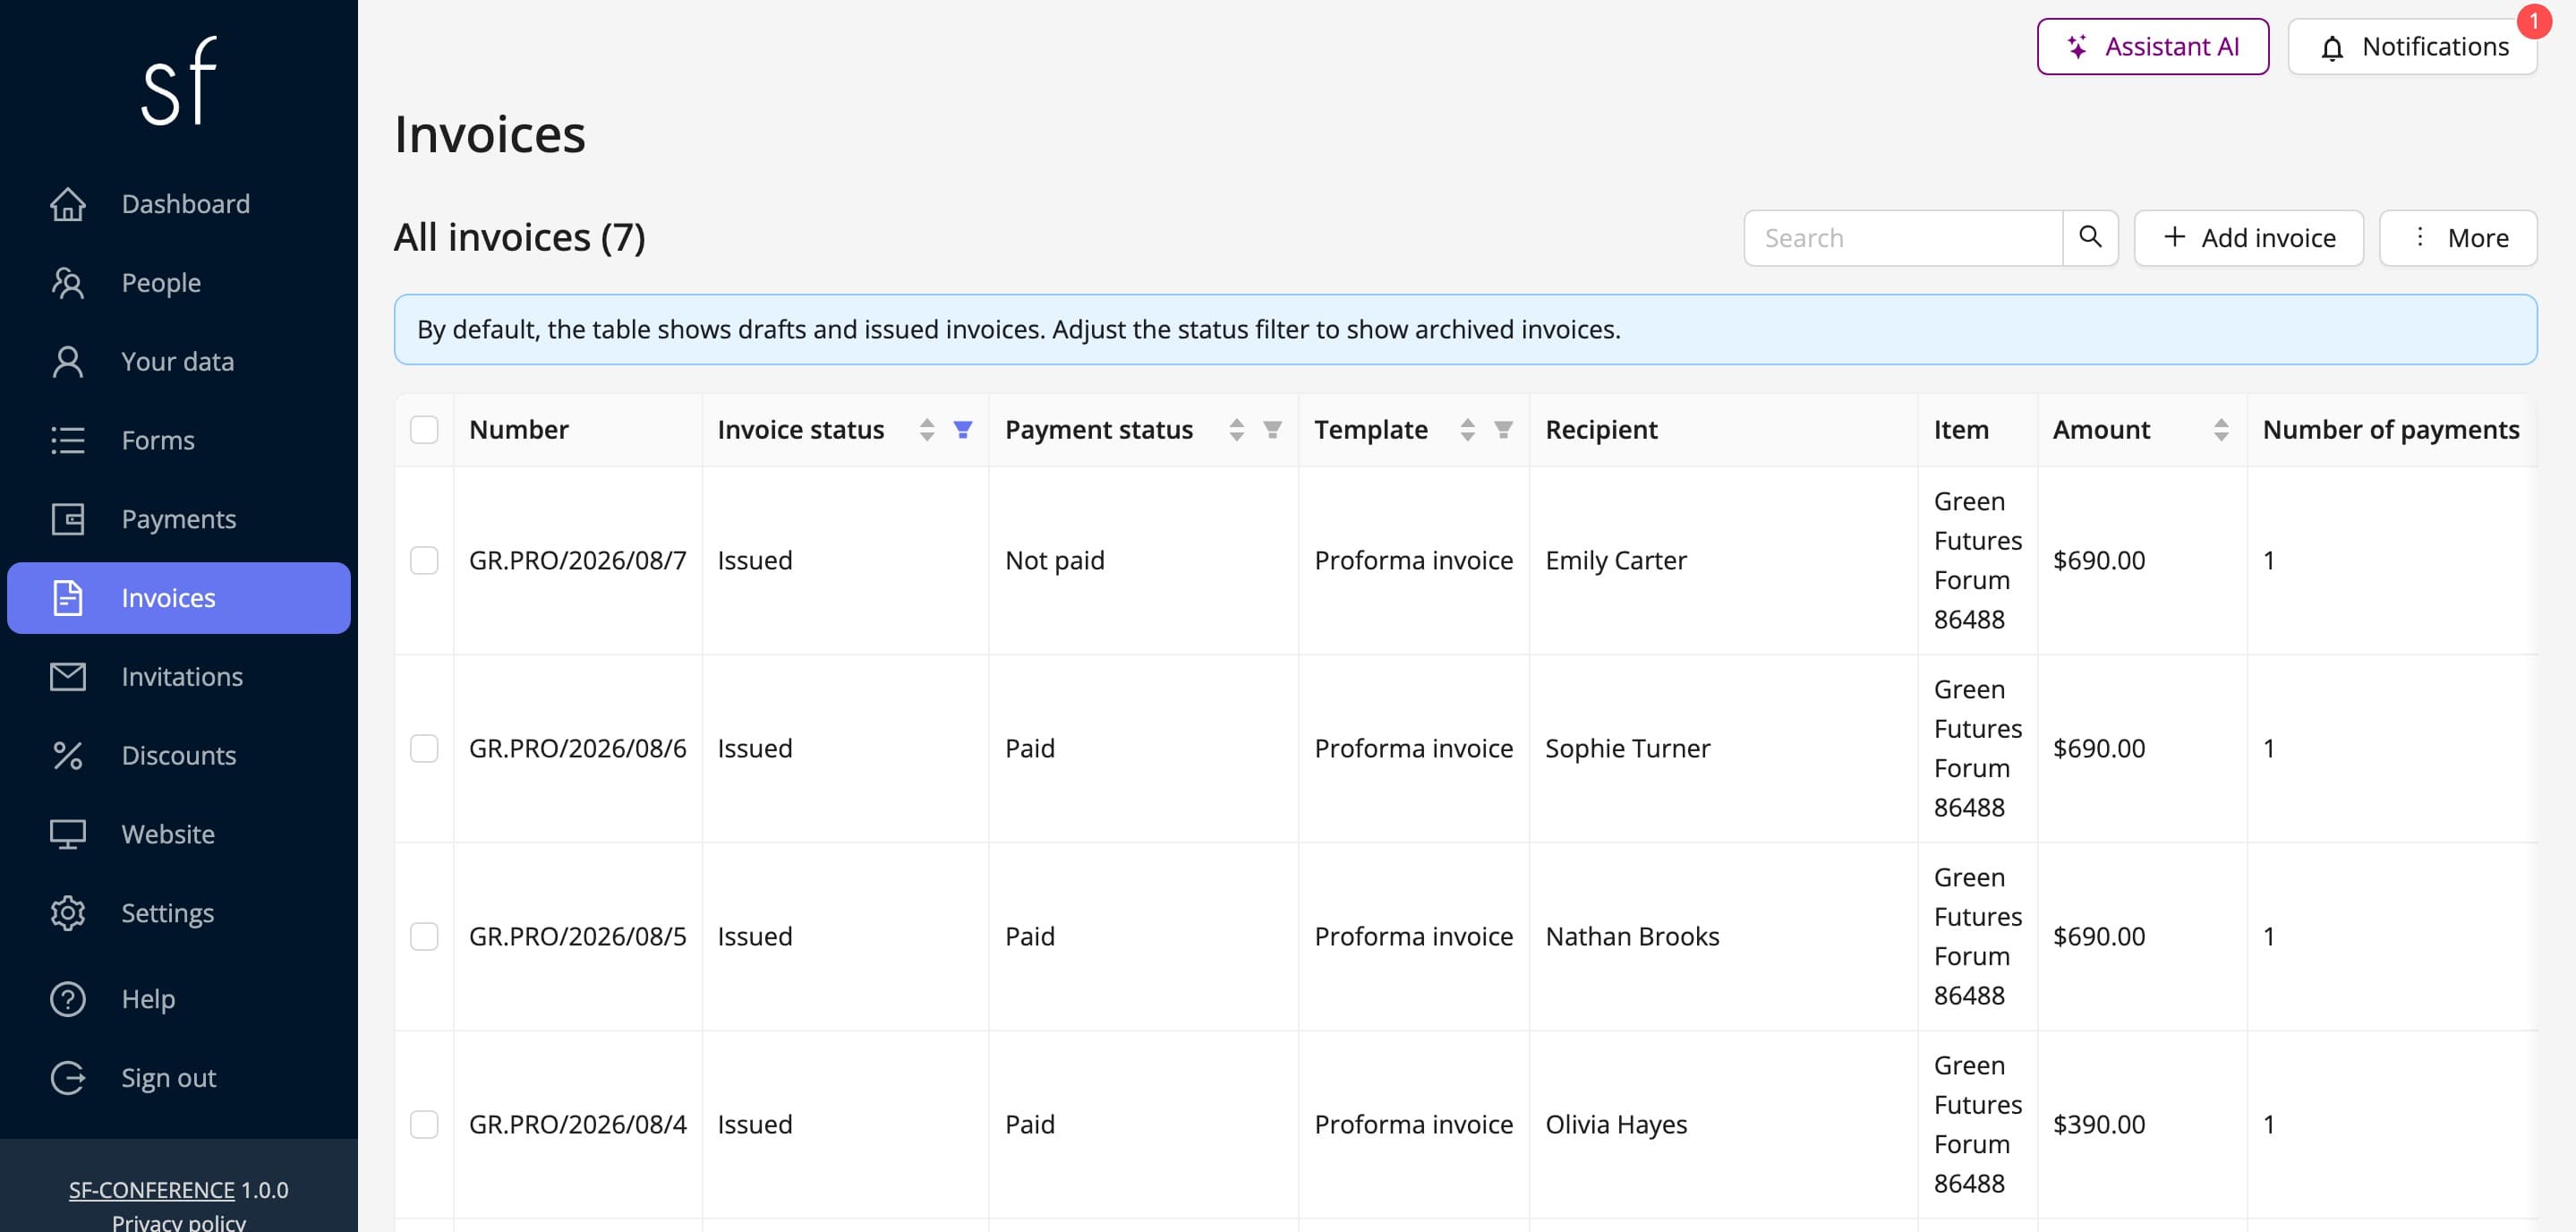Viewport: 2576px width, 1232px height.
Task: Sort by Invoice status column
Action: click(x=927, y=429)
